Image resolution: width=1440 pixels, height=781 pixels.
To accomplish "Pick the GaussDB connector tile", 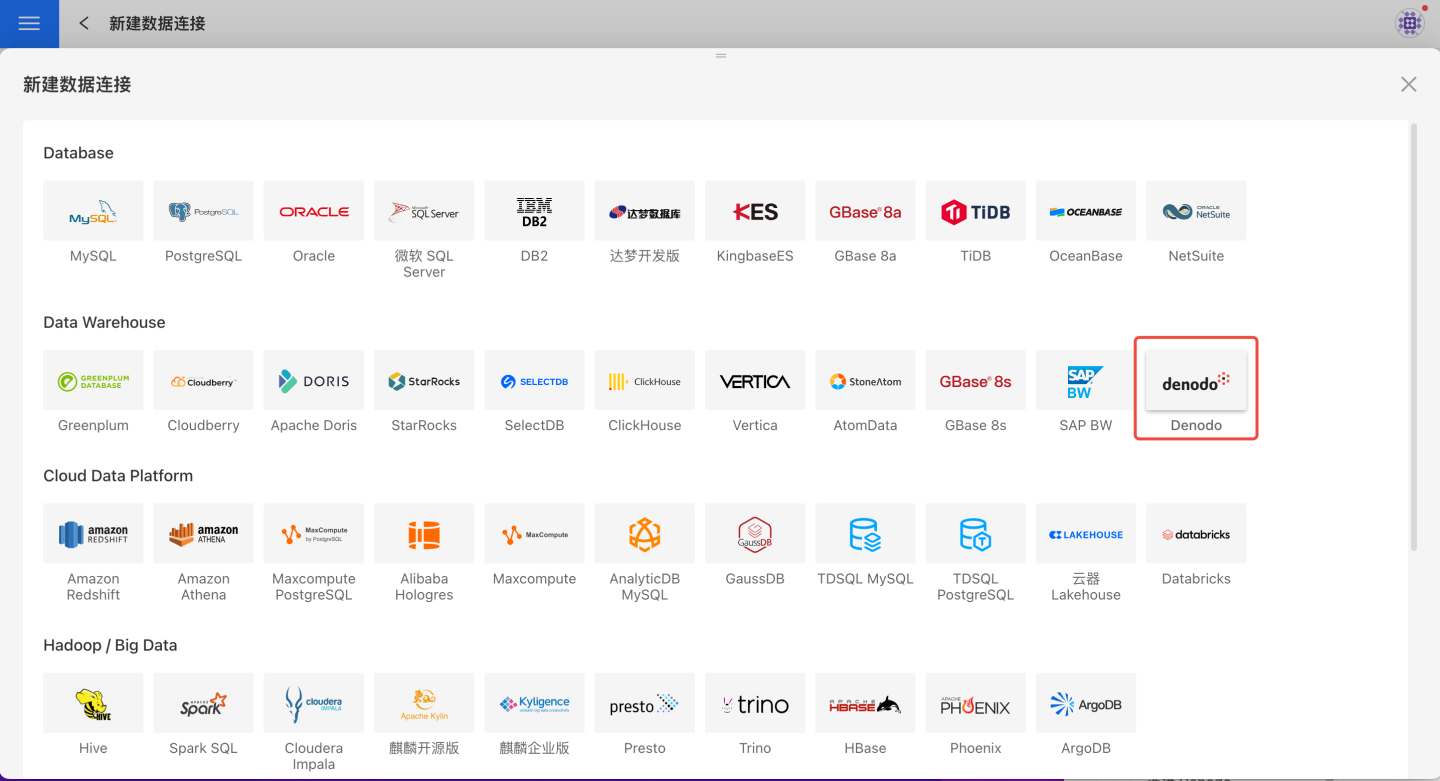I will click(755, 534).
